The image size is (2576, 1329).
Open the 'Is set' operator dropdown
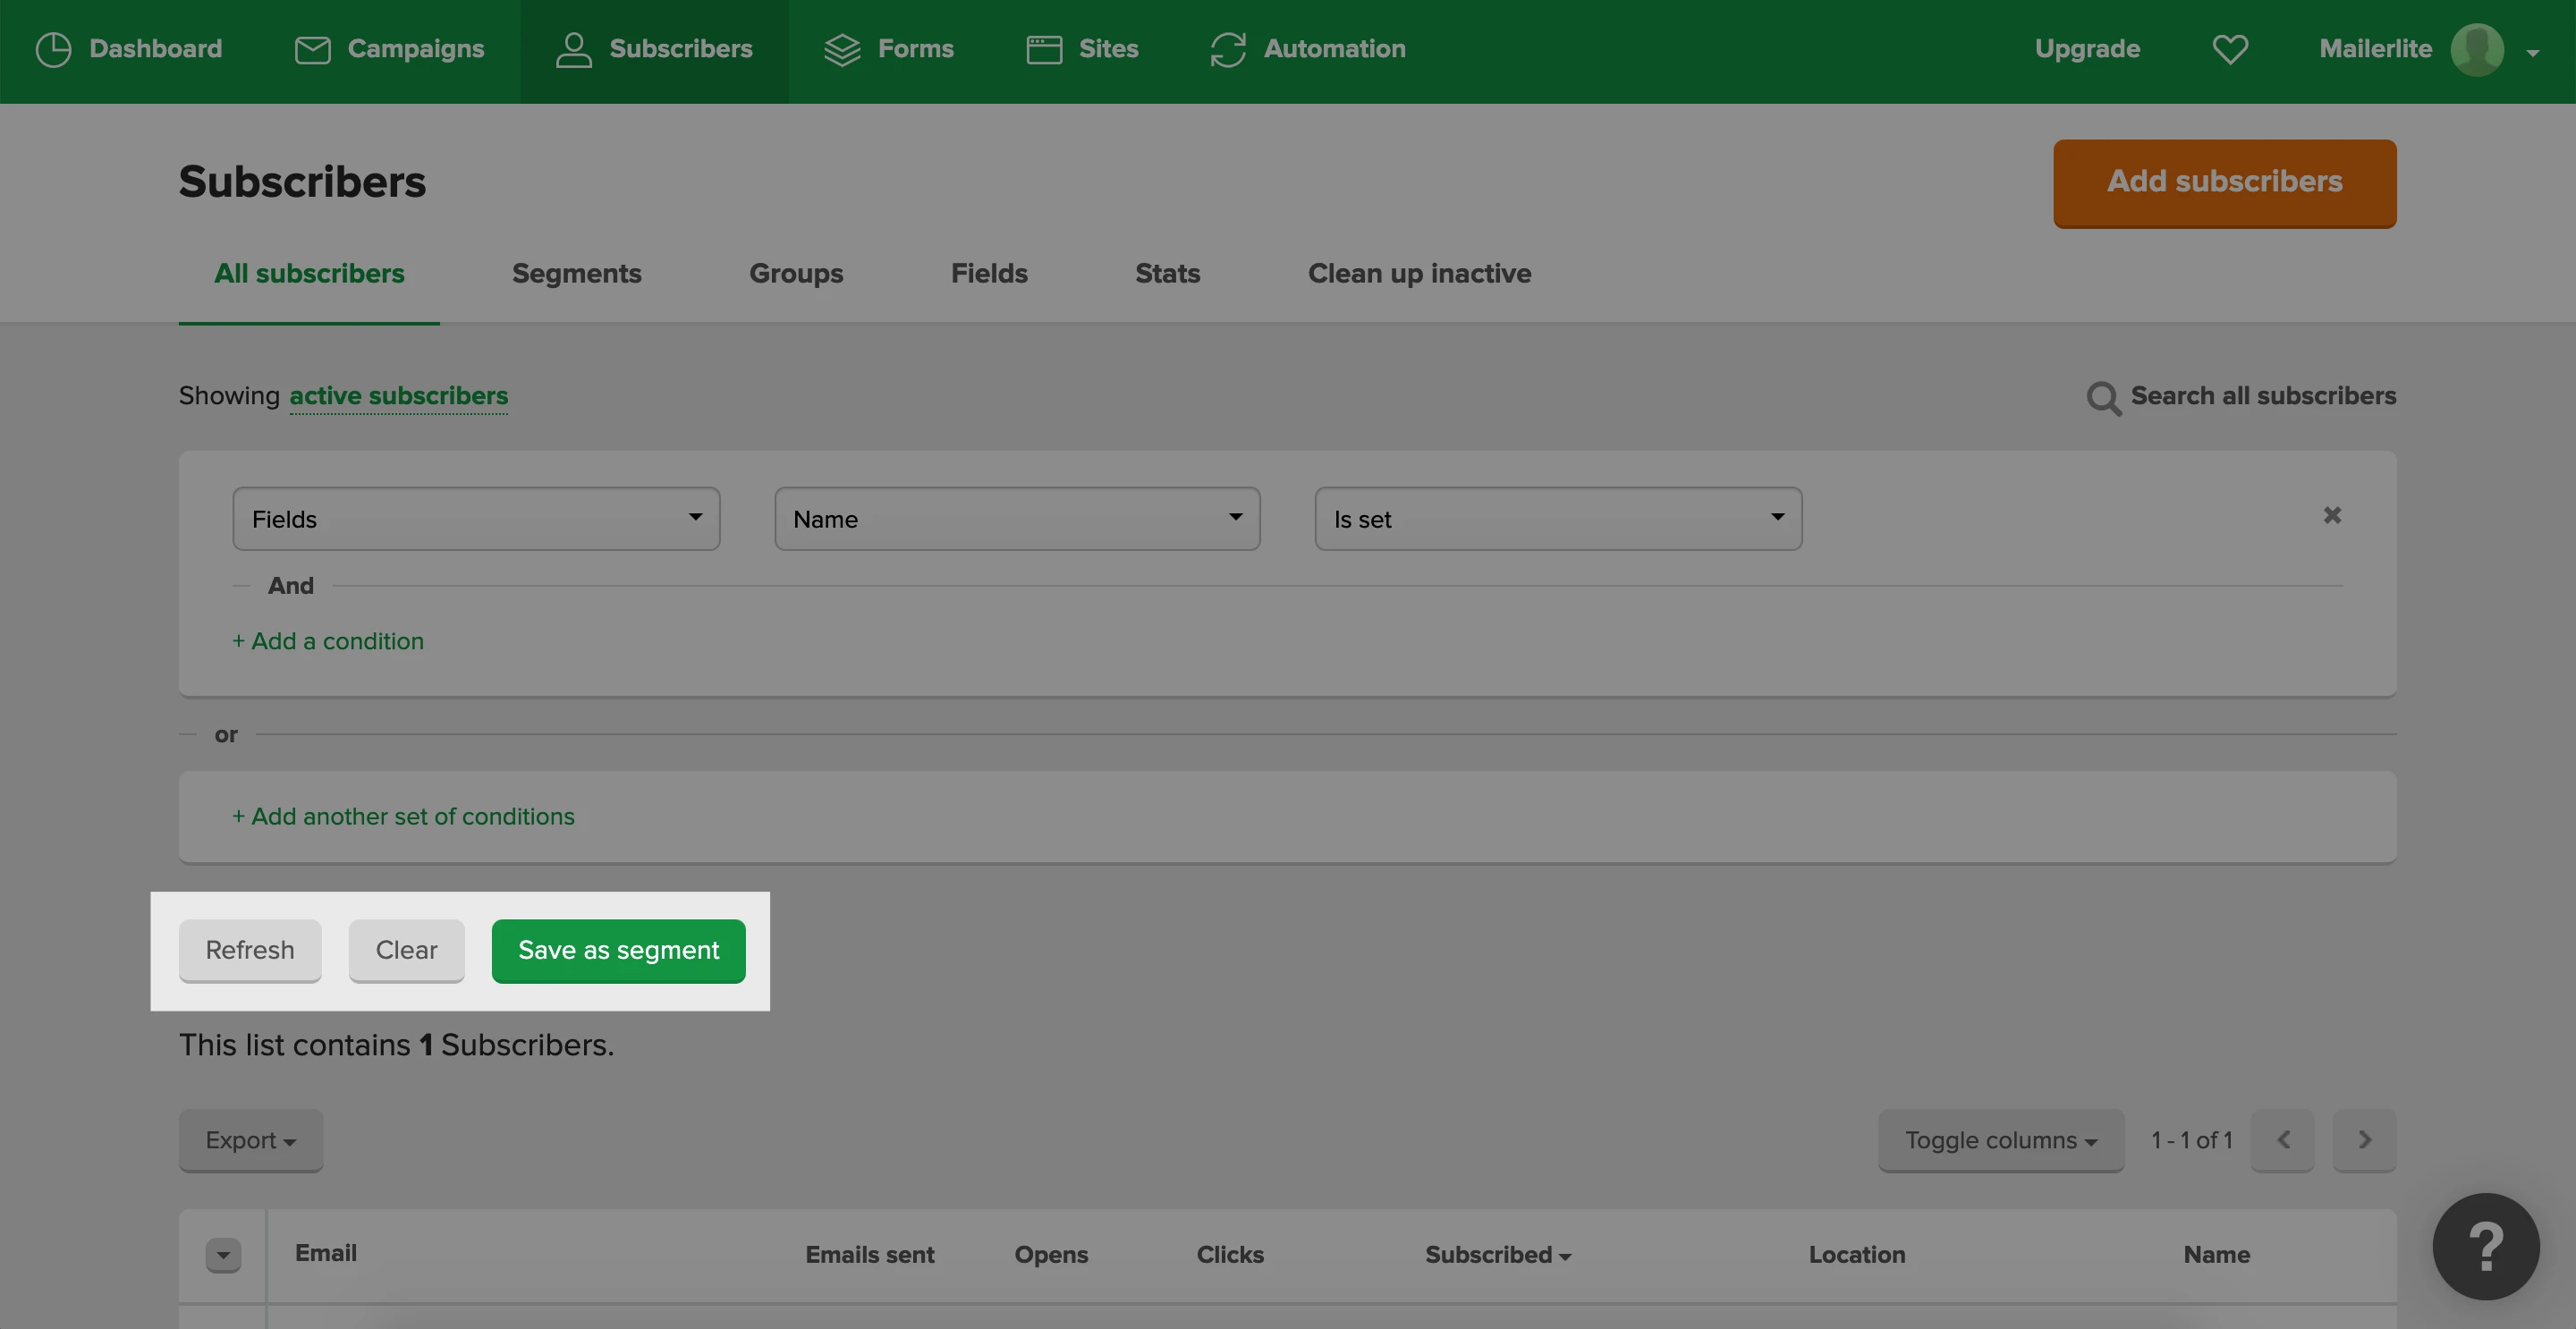pos(1557,519)
